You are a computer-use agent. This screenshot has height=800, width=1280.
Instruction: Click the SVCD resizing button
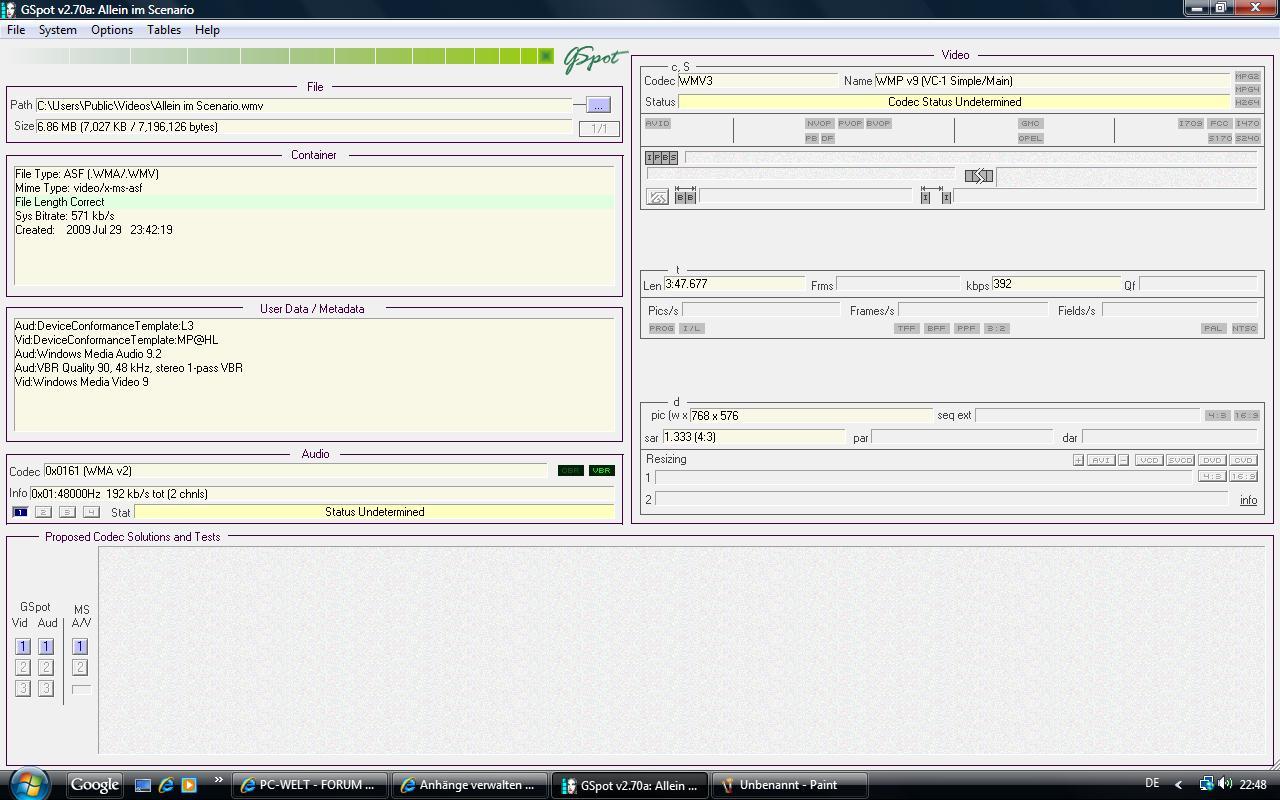(1180, 460)
